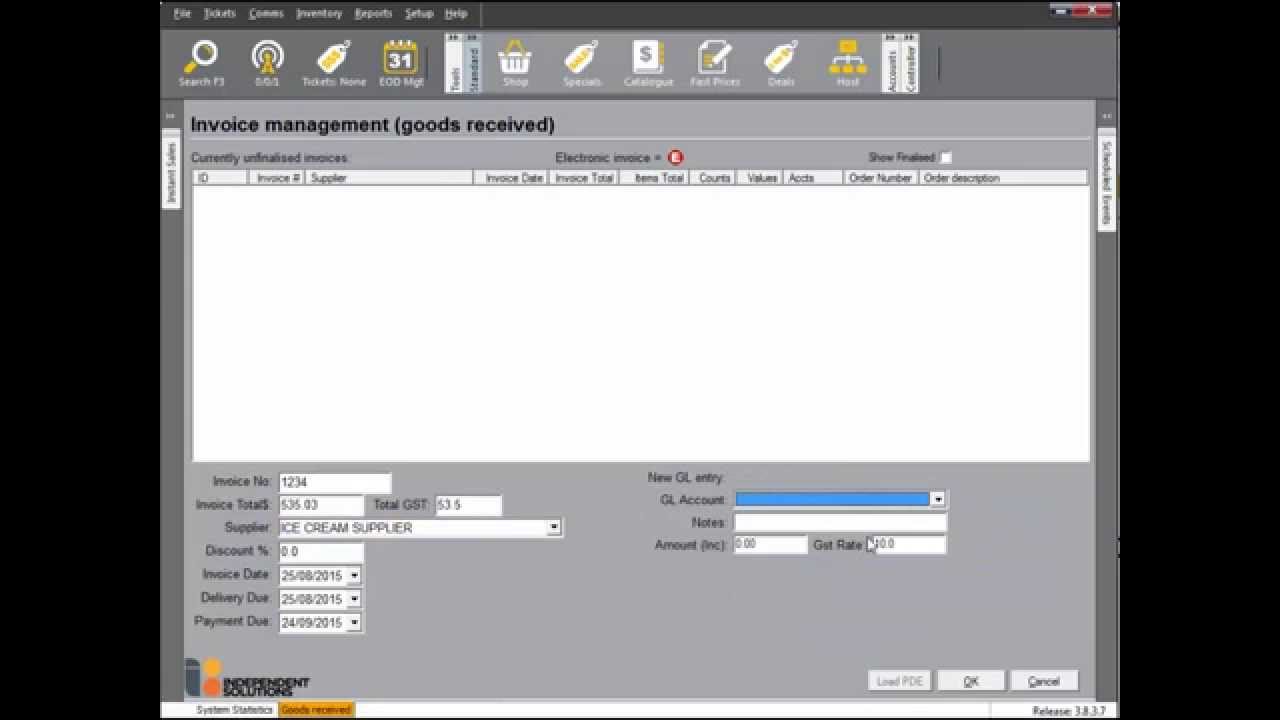
Task: Expand the Invoice Date picker
Action: (x=354, y=576)
